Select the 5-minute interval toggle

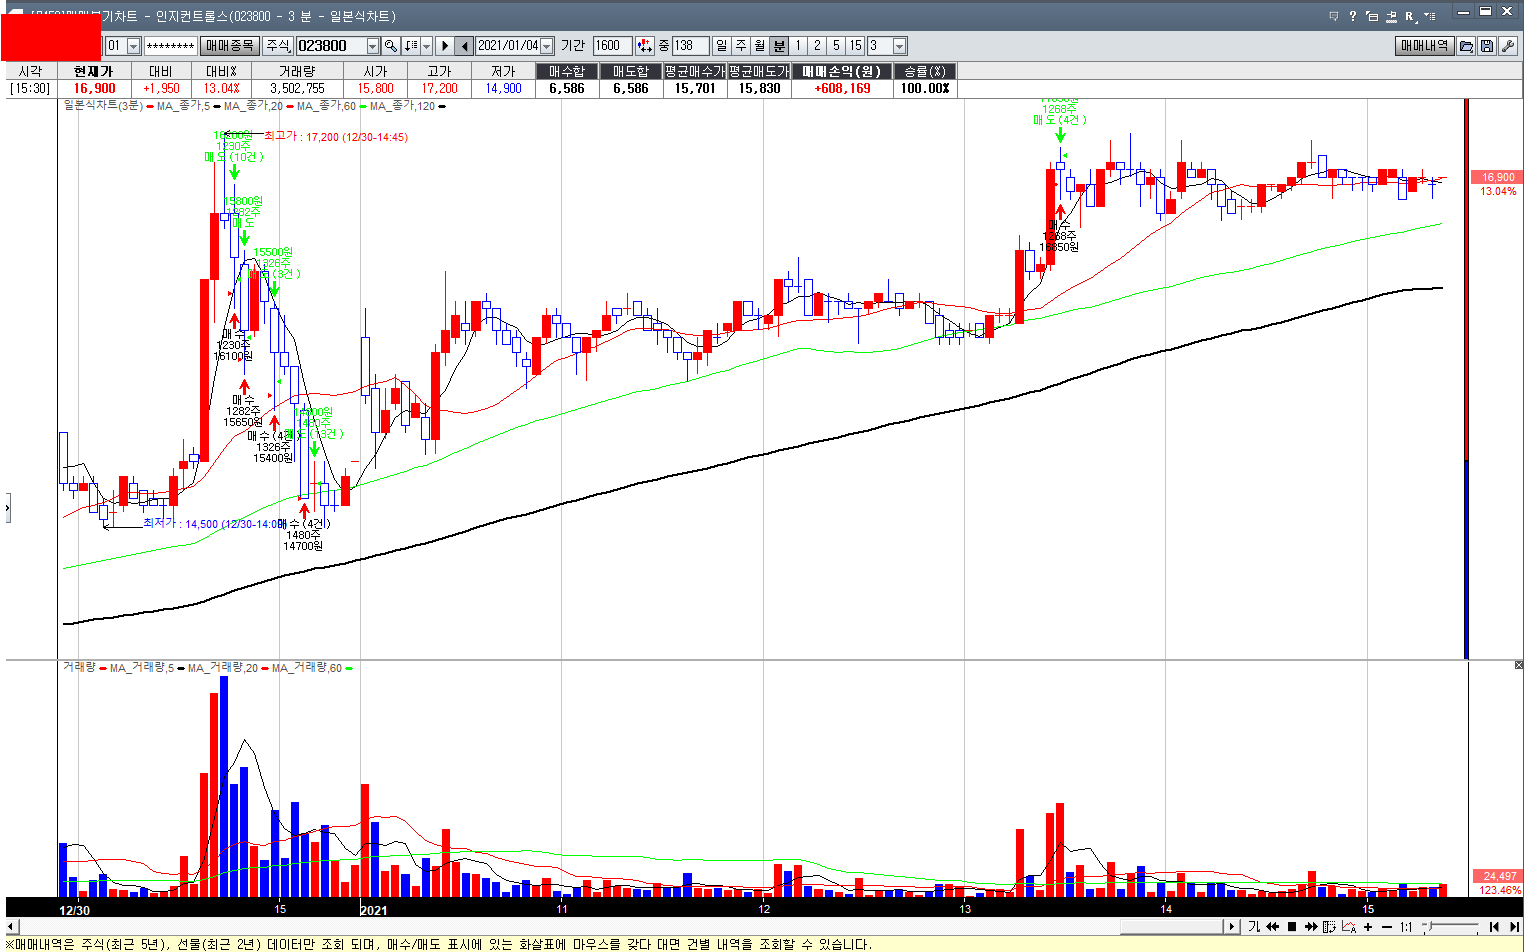pyautogui.click(x=836, y=46)
